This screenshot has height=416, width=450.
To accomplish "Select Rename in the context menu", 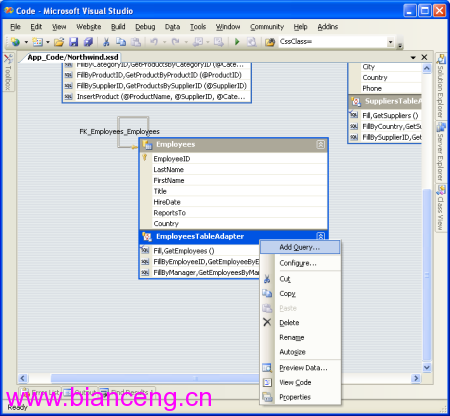I will (x=300, y=337).
